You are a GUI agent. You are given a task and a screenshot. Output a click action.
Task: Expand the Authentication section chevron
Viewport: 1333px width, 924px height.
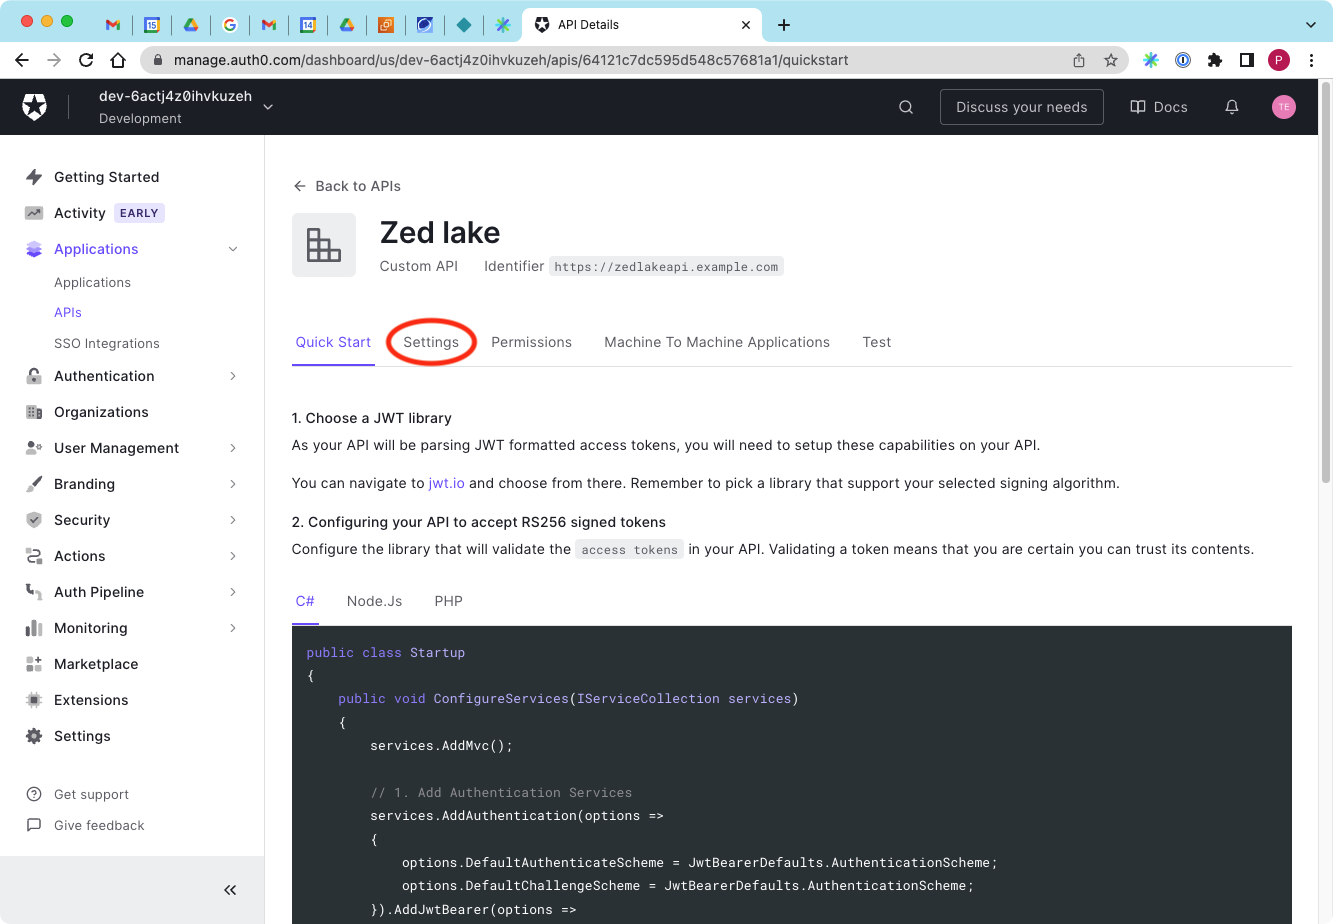point(233,376)
